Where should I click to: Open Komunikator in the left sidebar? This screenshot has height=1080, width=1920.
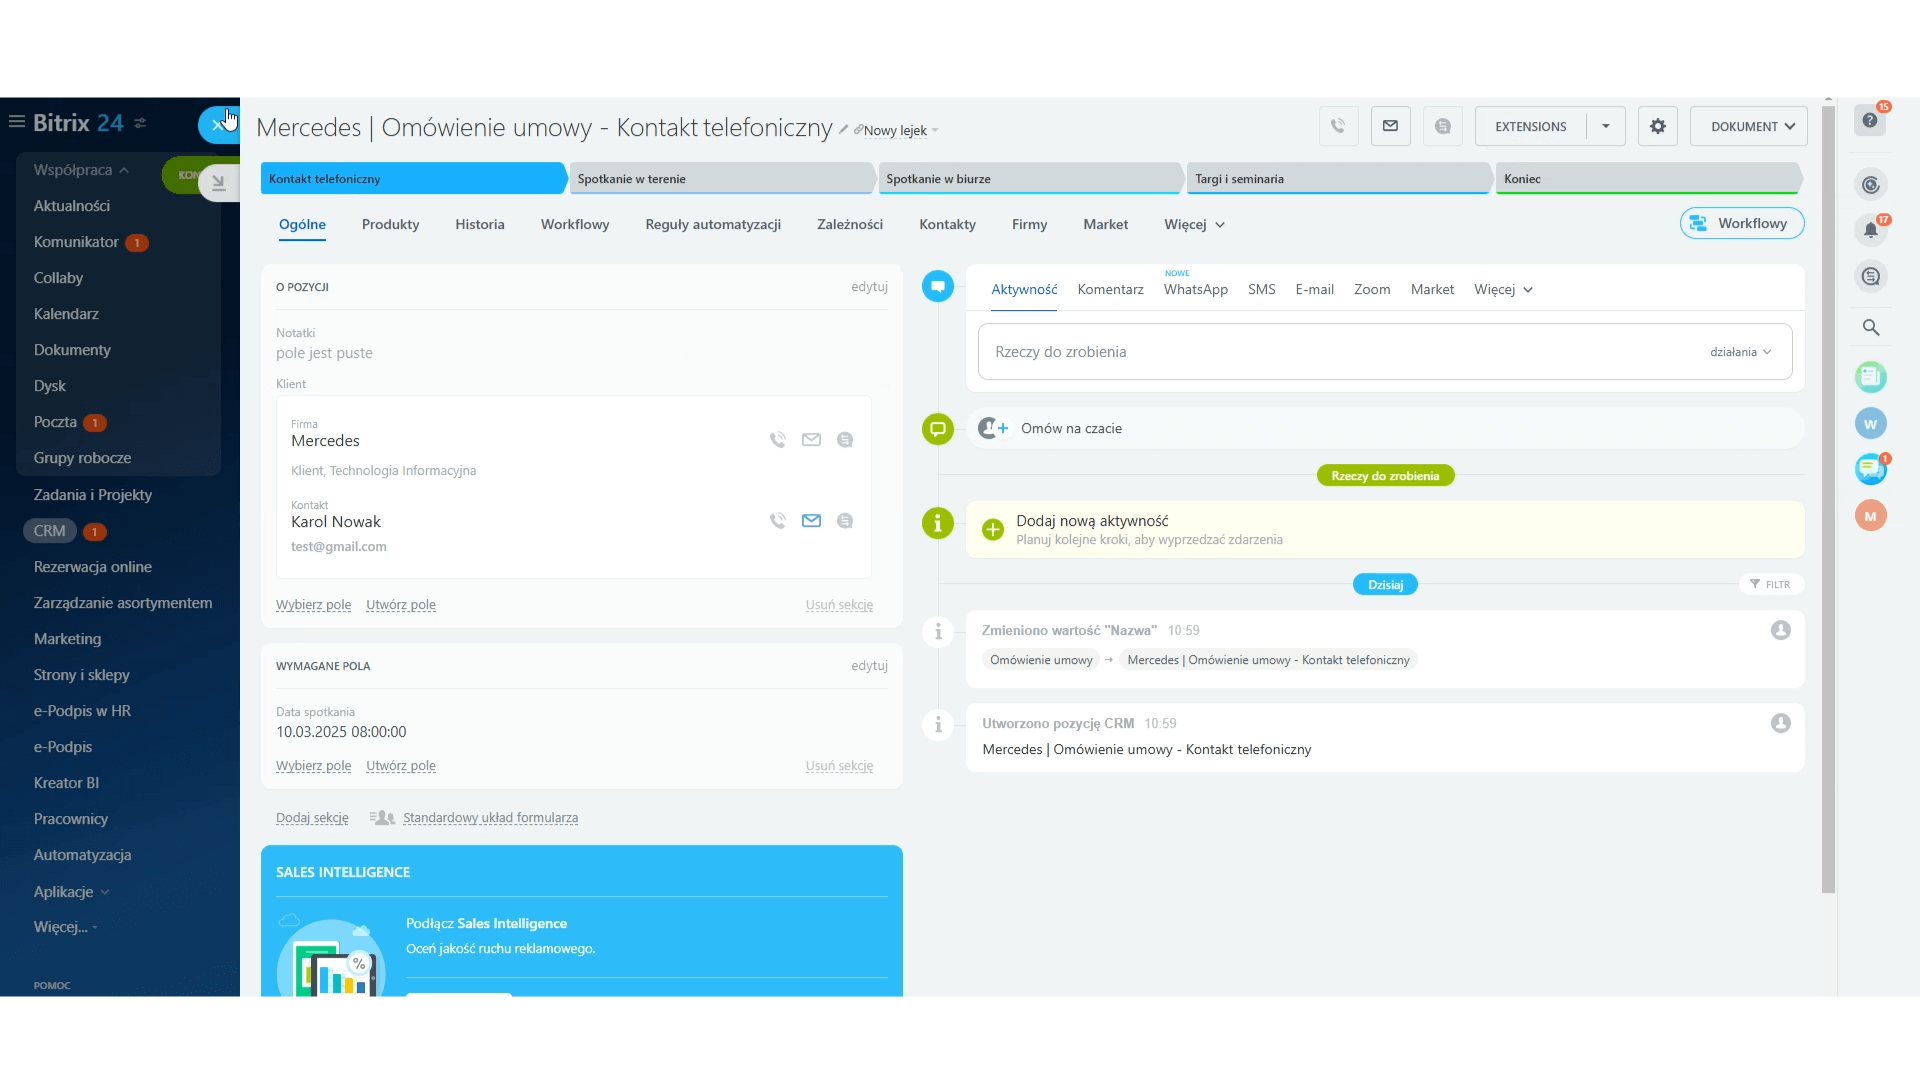coord(76,242)
